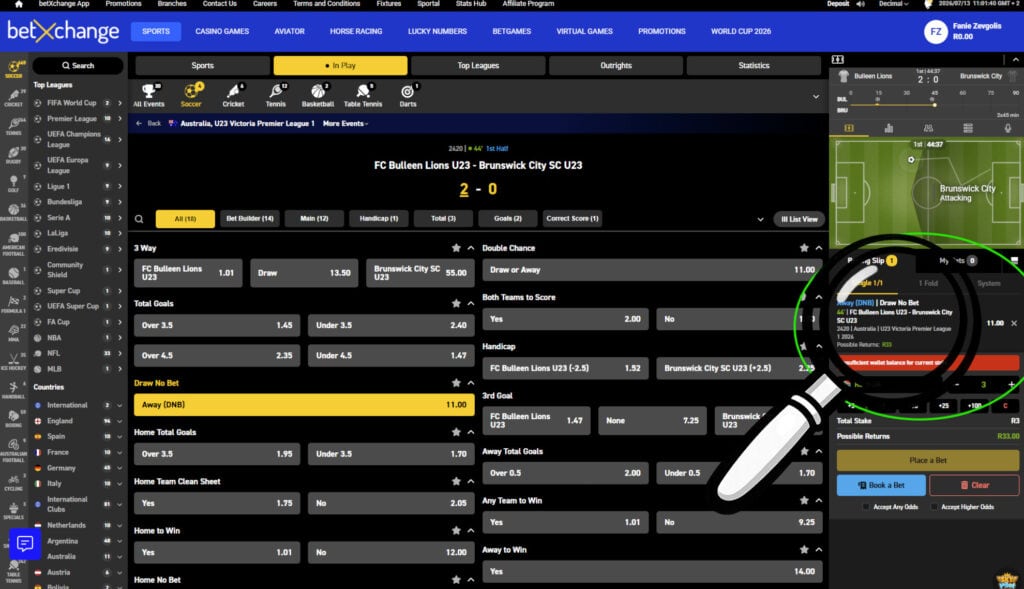
Task: Collapse the Total Goals market section
Action: 471,304
